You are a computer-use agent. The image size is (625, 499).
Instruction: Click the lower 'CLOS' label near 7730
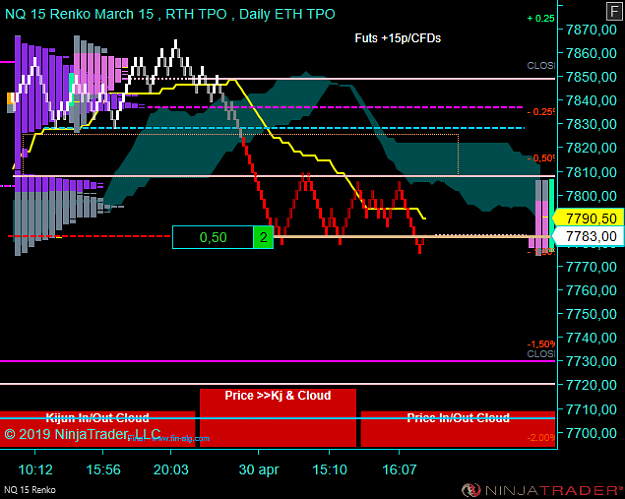click(541, 354)
